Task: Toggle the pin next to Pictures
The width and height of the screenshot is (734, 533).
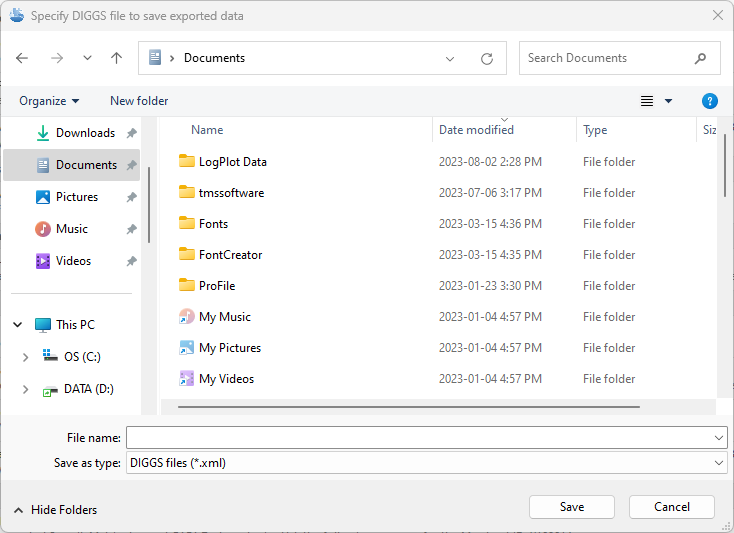Action: [132, 197]
